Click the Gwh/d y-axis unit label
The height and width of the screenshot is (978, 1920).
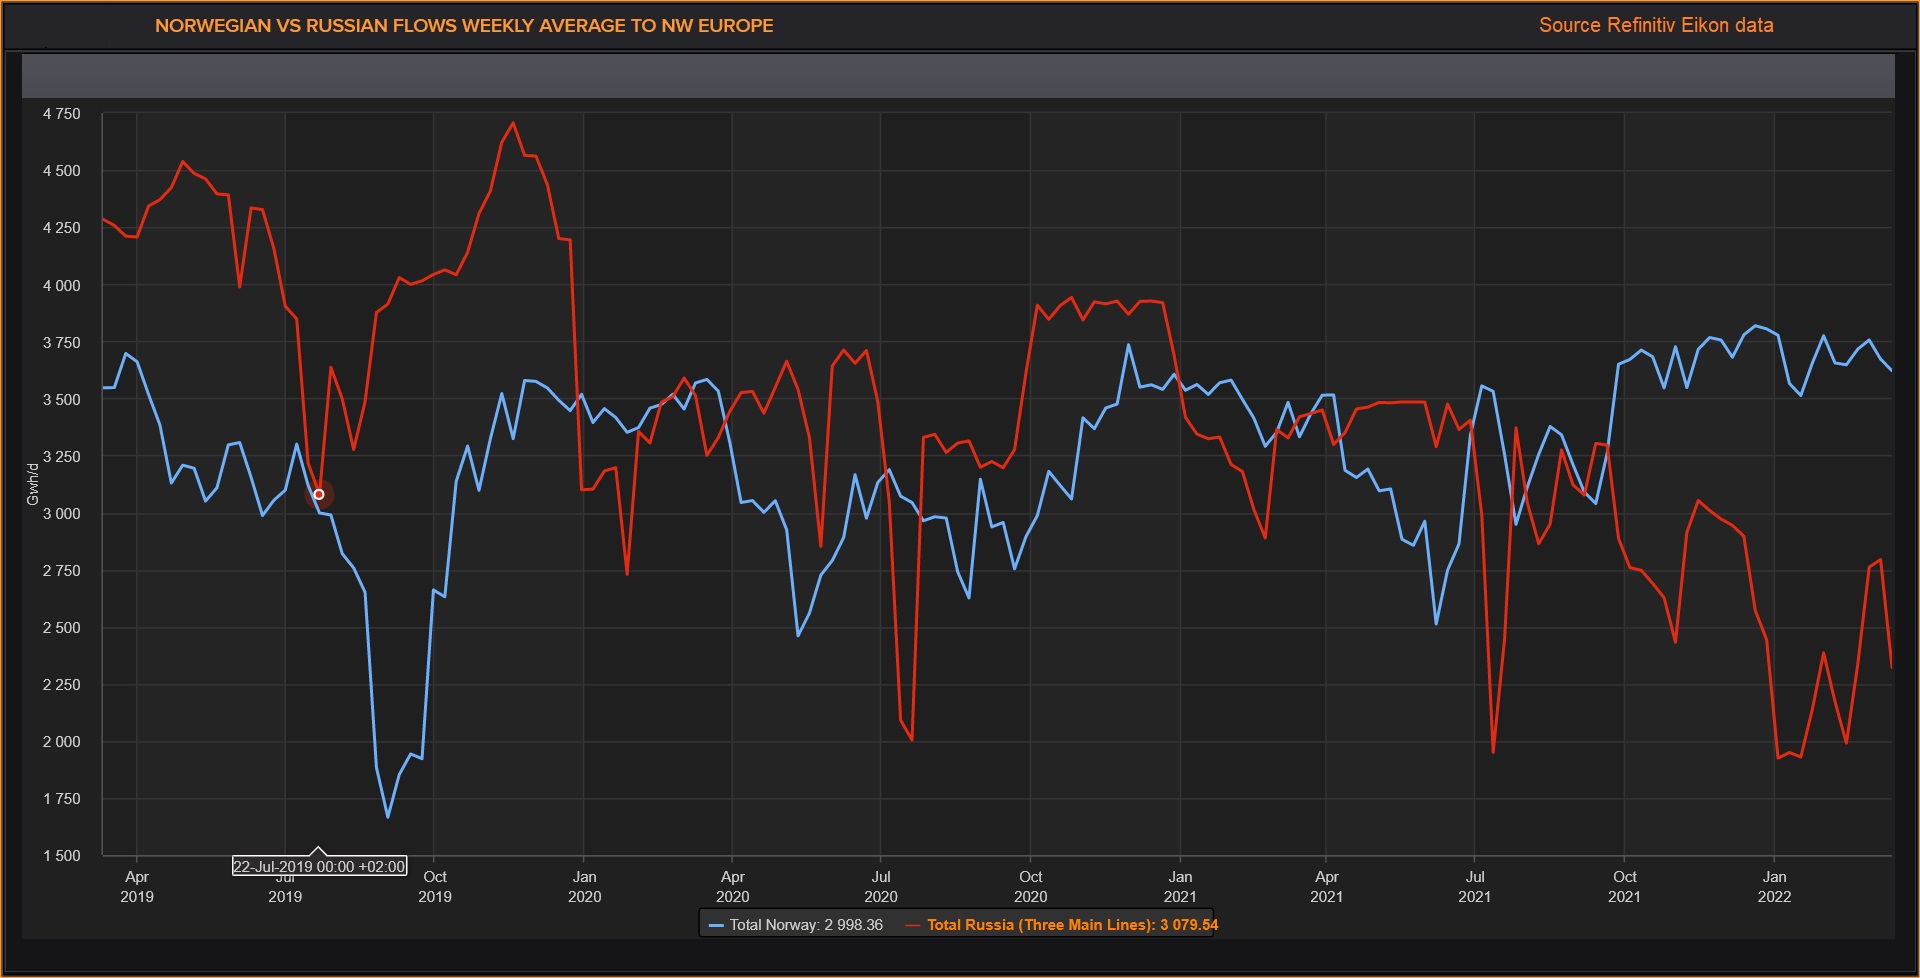click(x=33, y=483)
